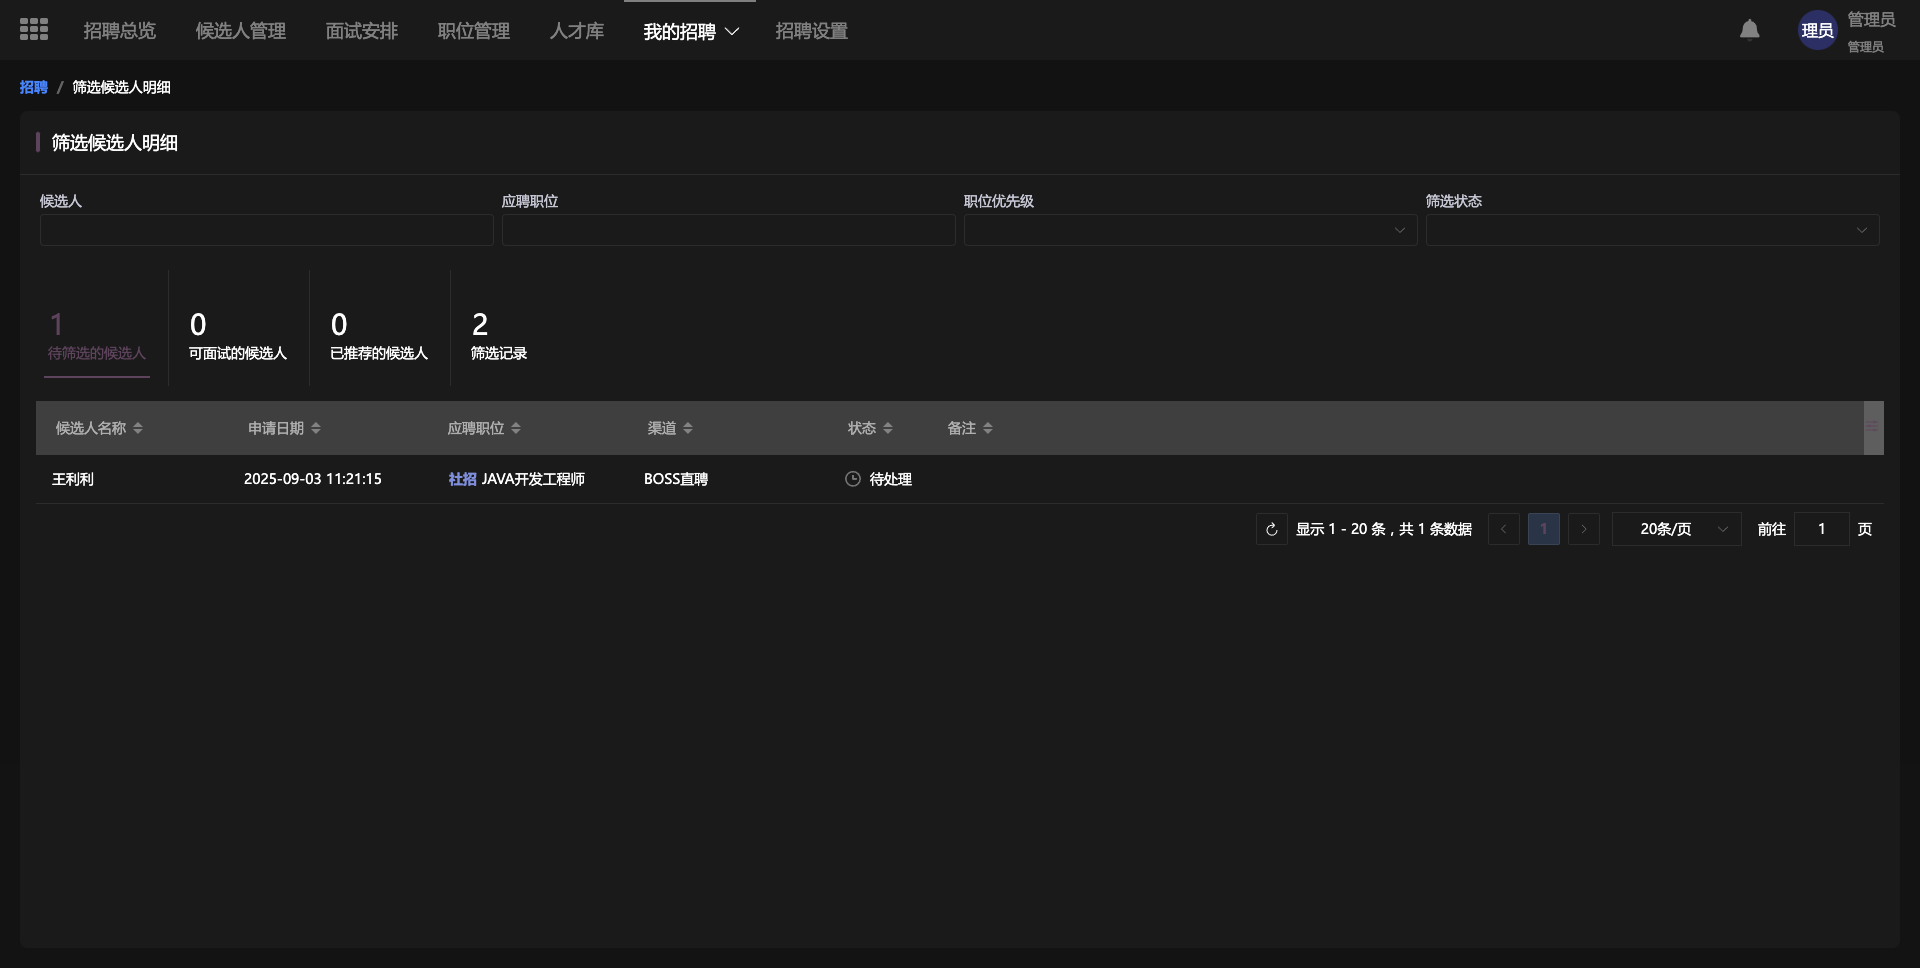Open table column settings icon at header right
Viewport: 1920px width, 968px height.
(1872, 428)
